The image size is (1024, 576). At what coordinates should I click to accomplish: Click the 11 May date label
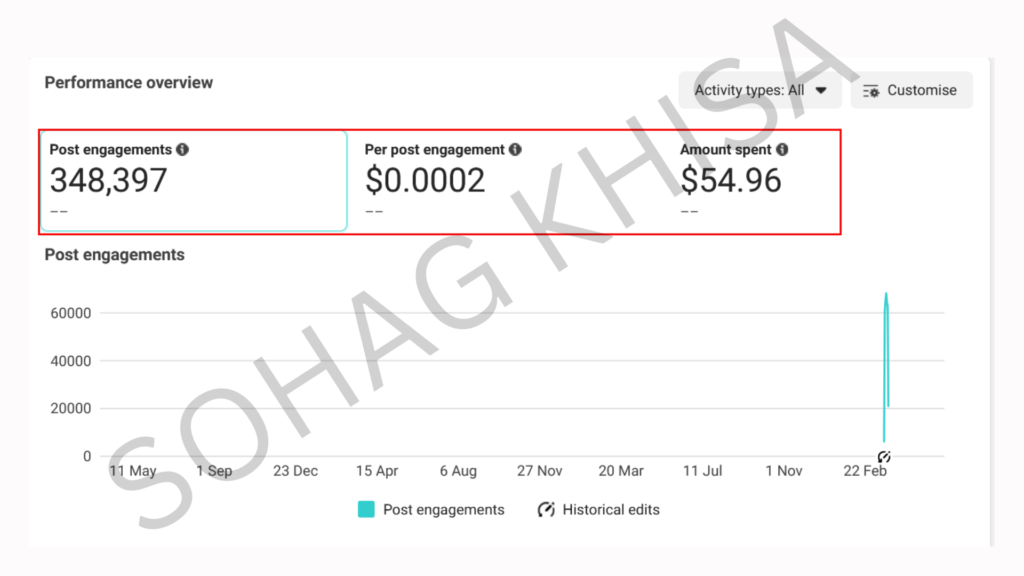[133, 471]
